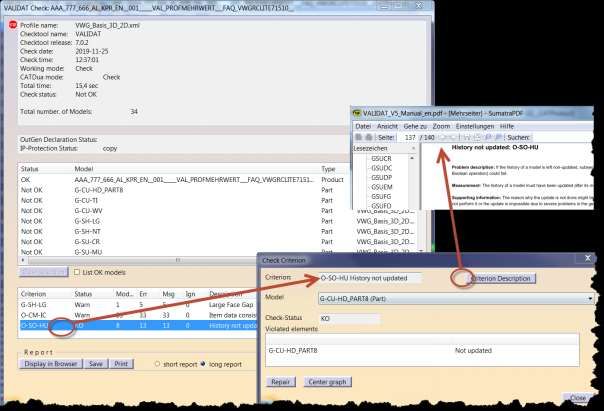Screen dimensions: 604x411
Task: Select the GSUCR bookmark
Action: point(381,158)
